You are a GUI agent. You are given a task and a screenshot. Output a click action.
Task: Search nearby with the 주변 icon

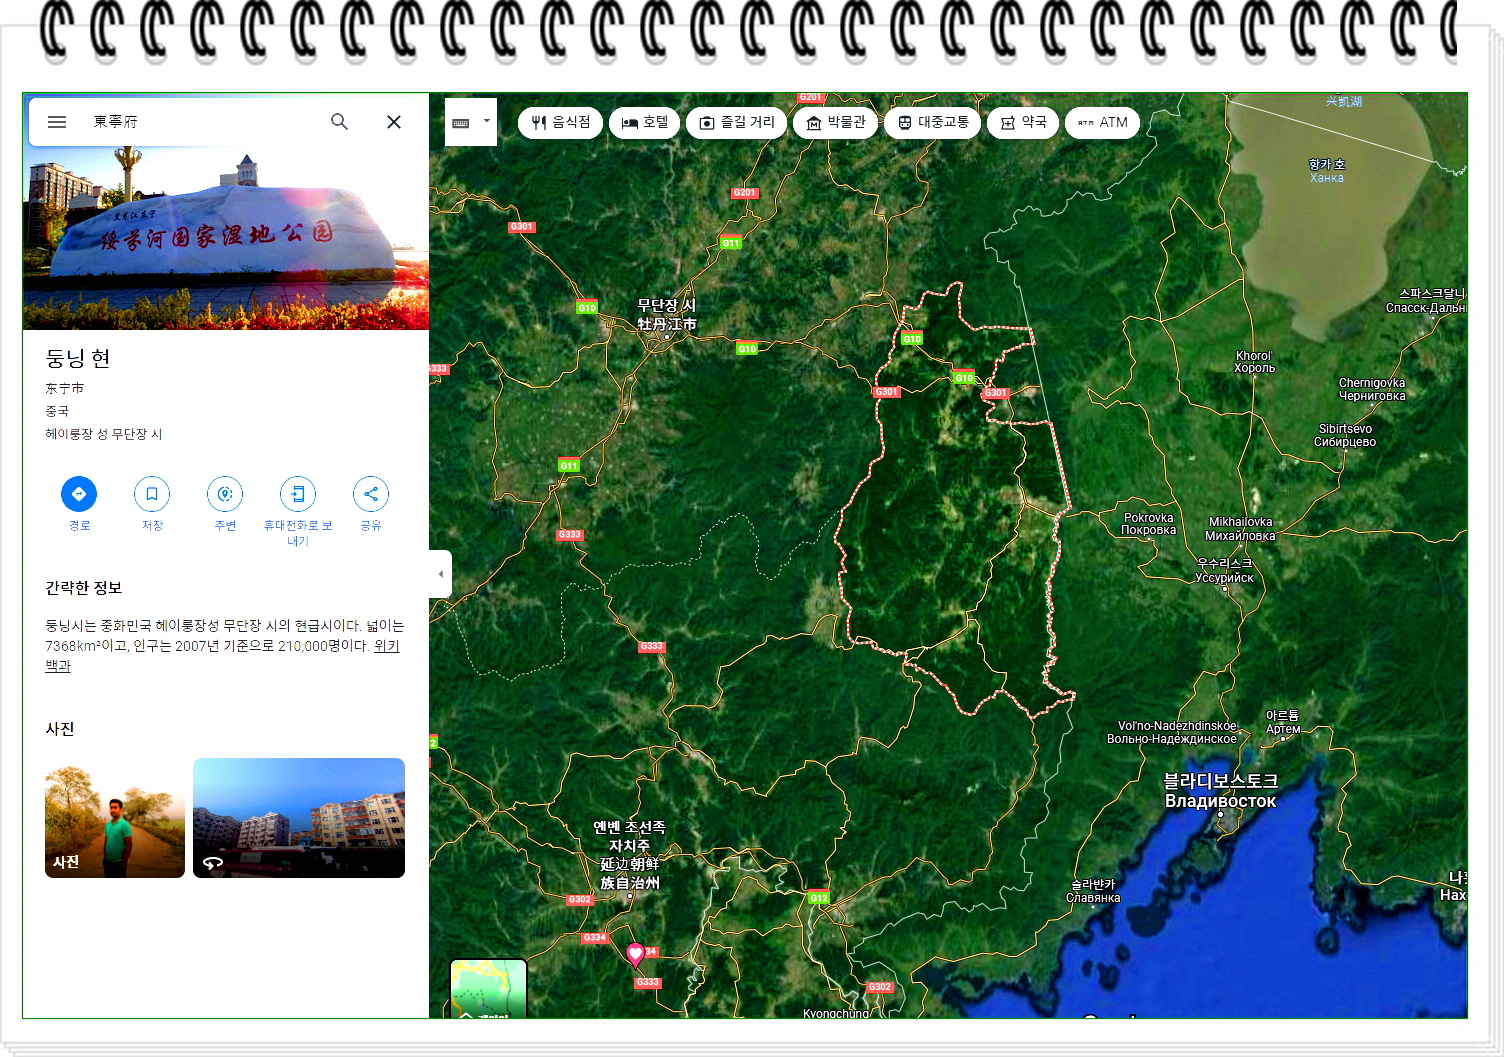coord(225,494)
